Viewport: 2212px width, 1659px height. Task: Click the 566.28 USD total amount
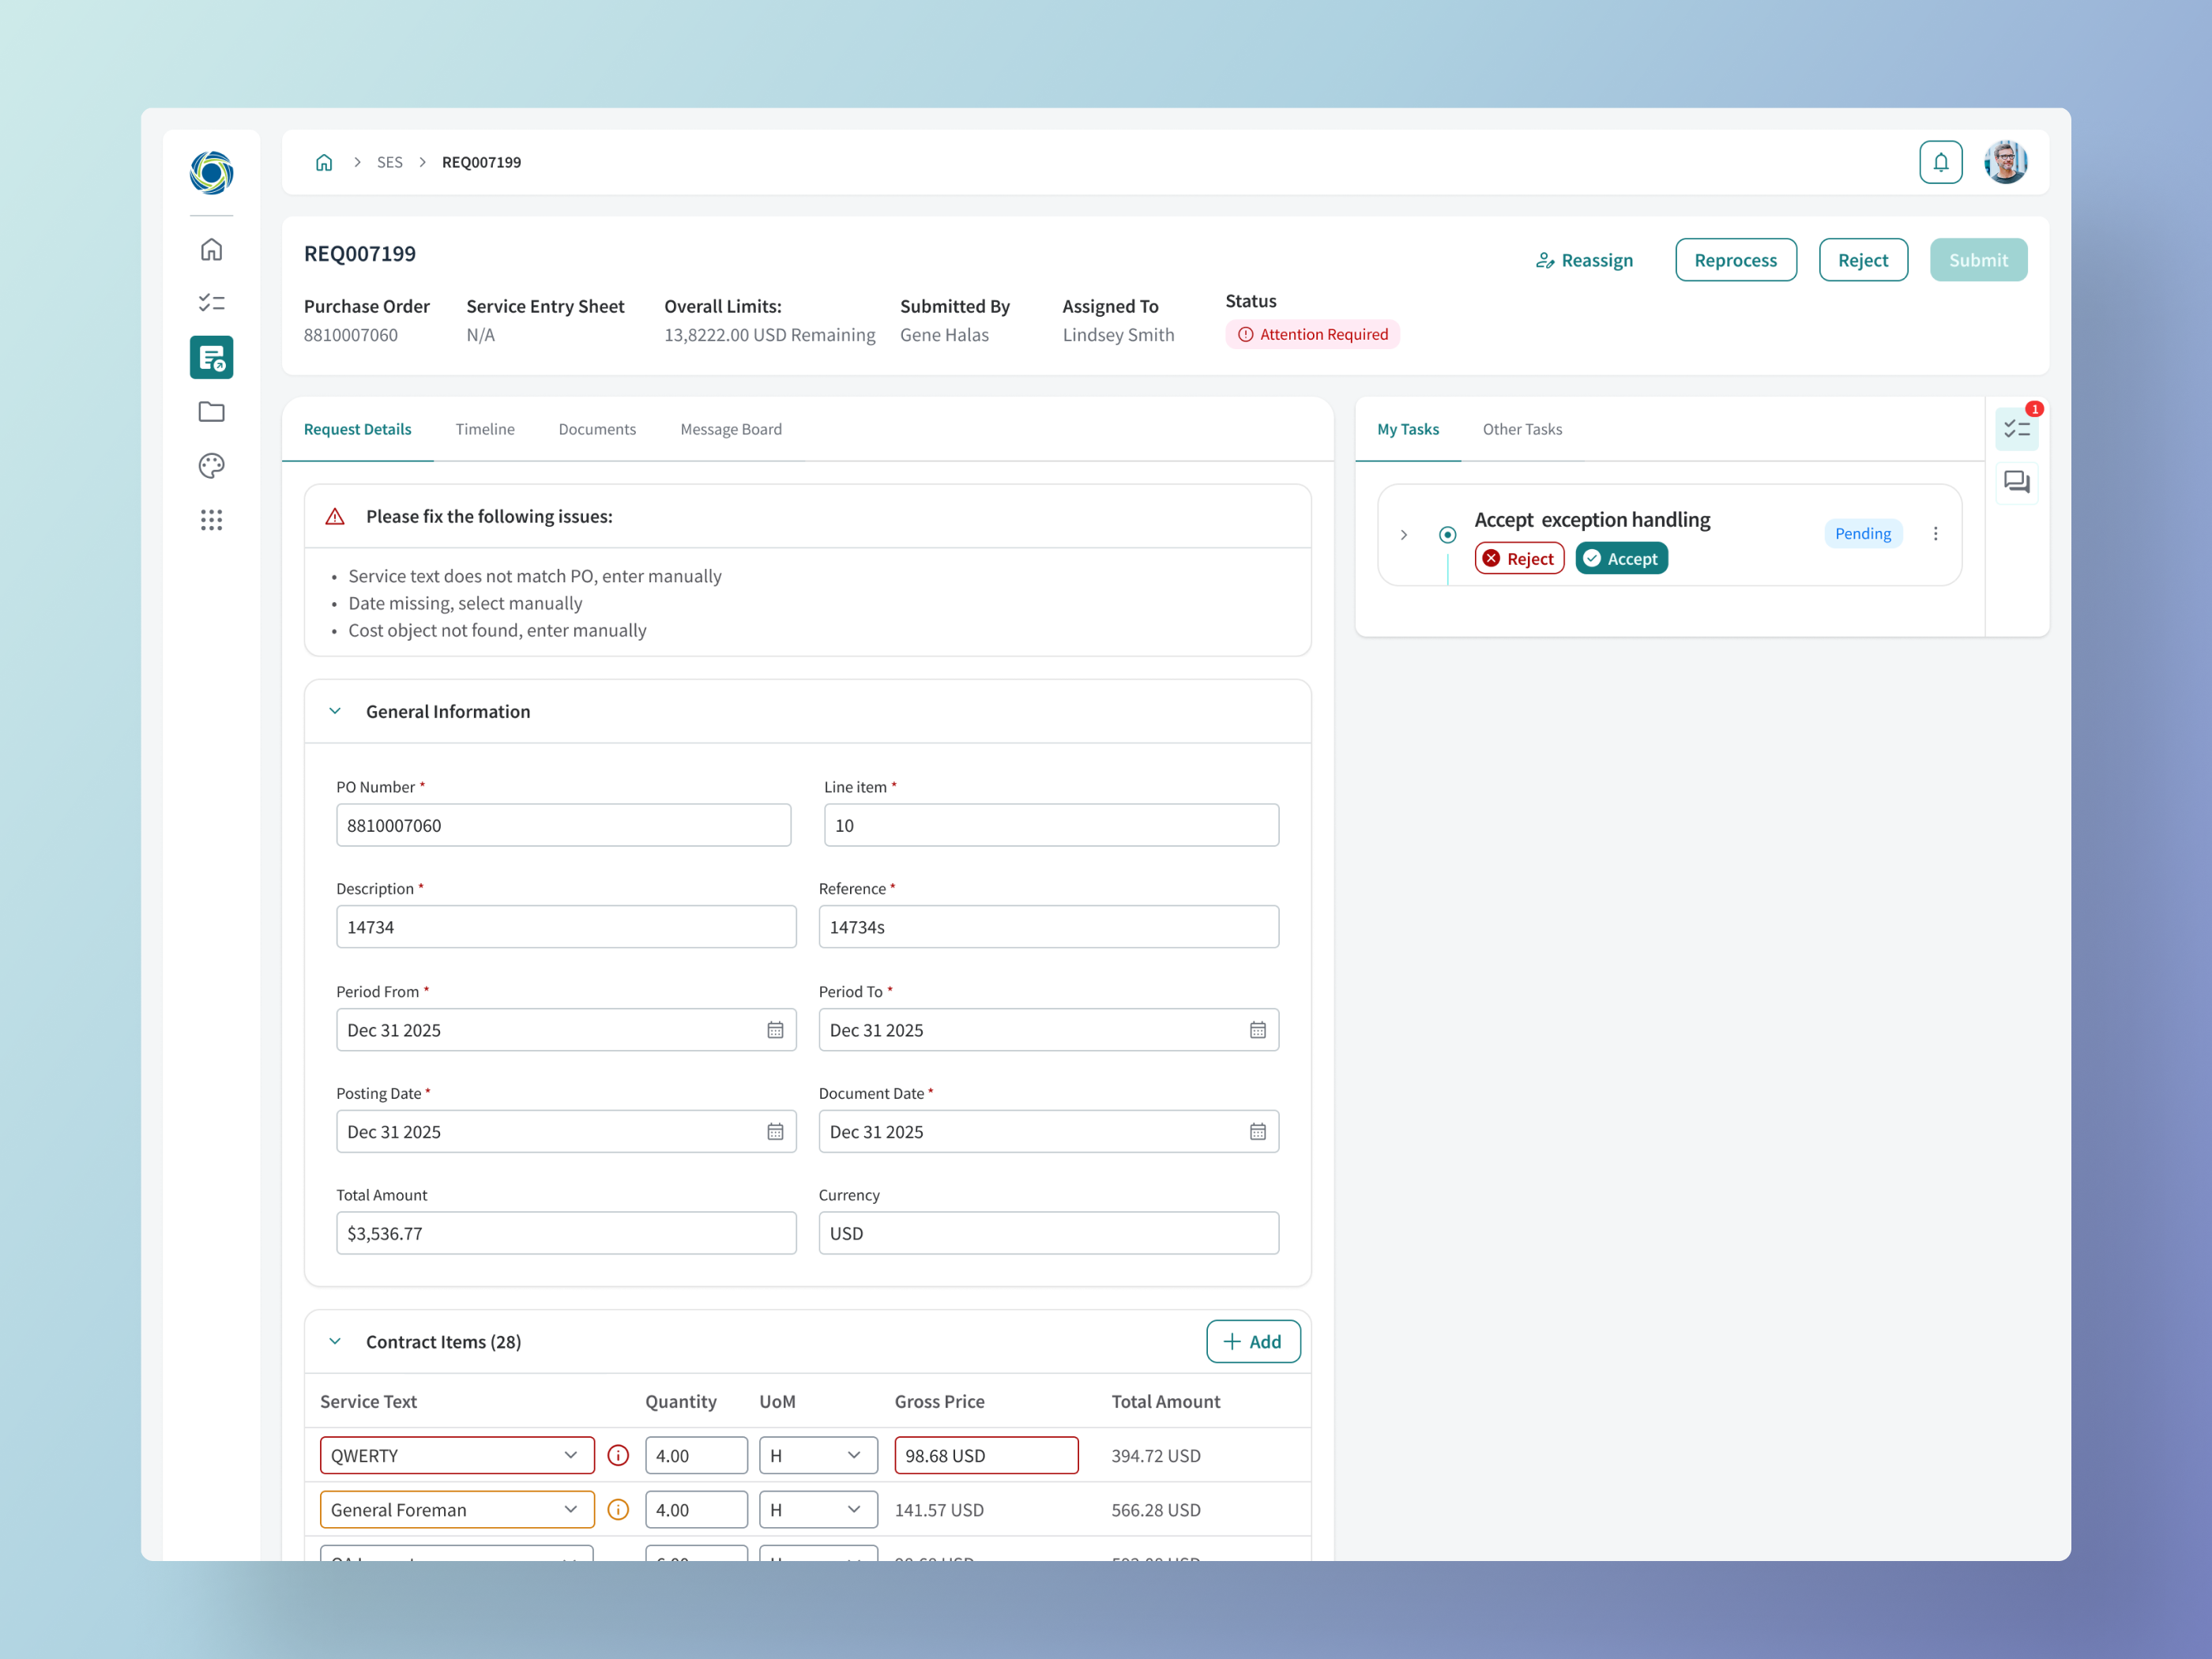pyautogui.click(x=1155, y=1509)
